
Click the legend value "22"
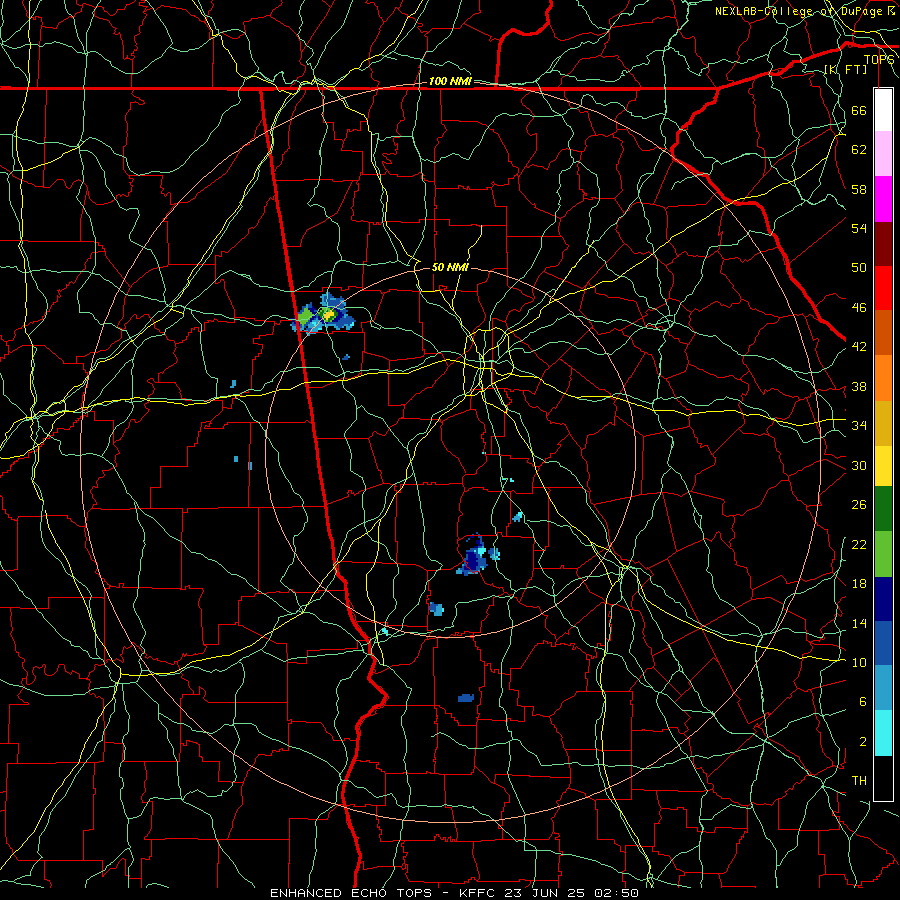(x=859, y=544)
